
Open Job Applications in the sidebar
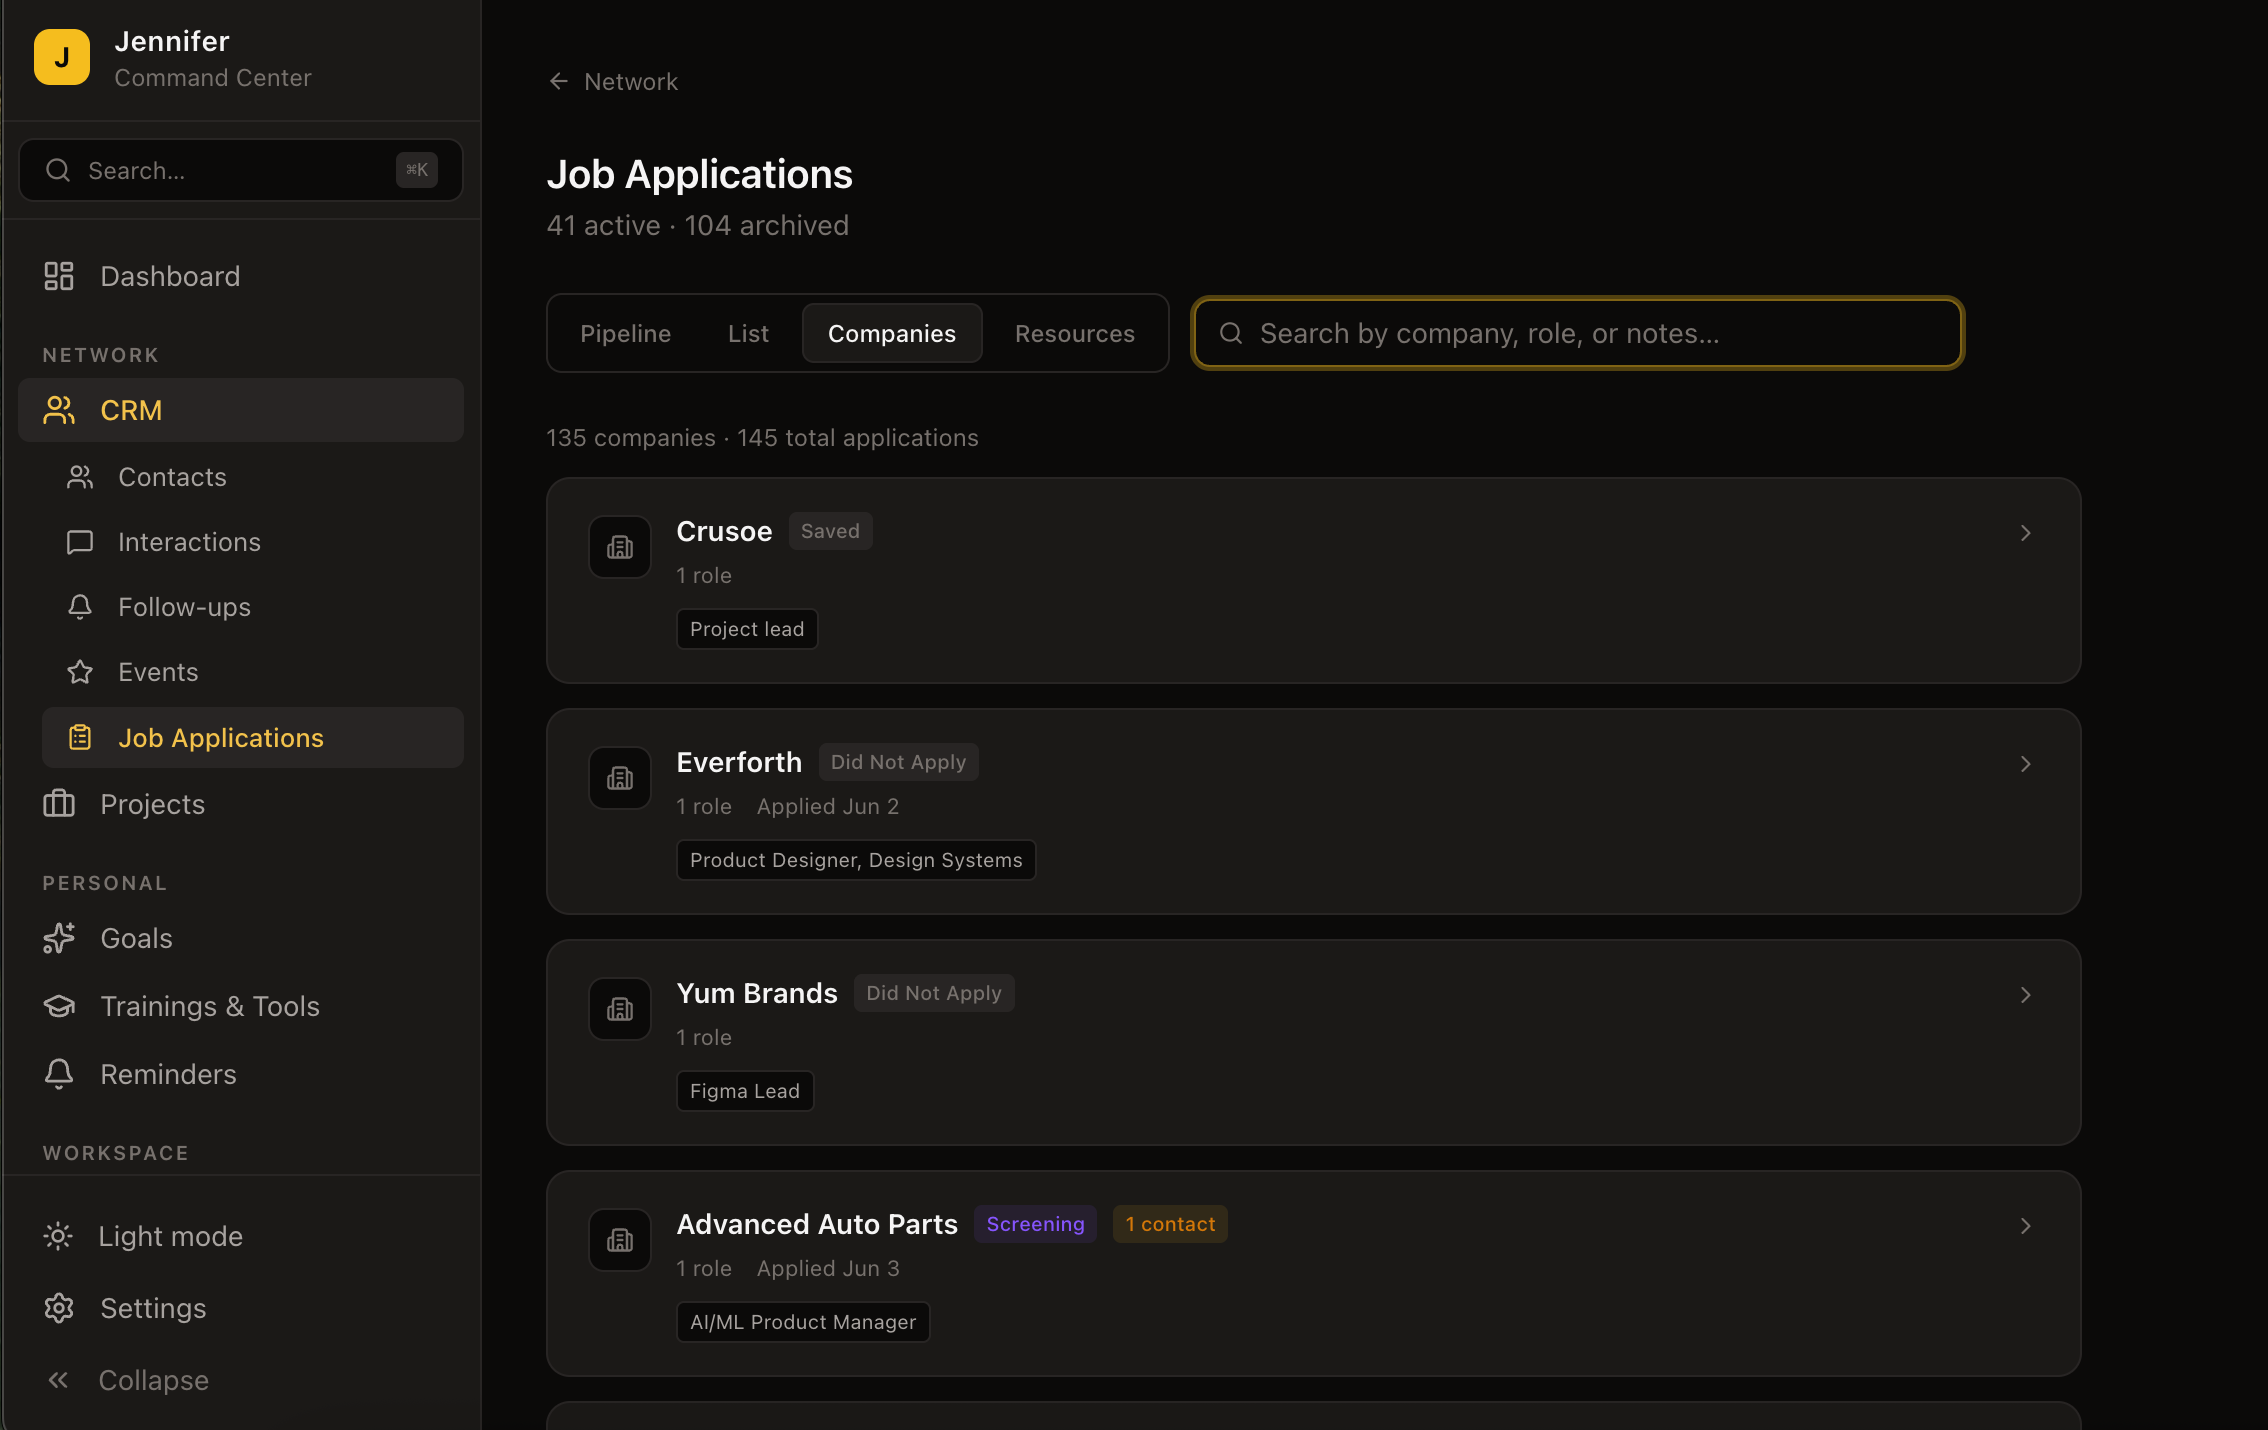(x=253, y=737)
